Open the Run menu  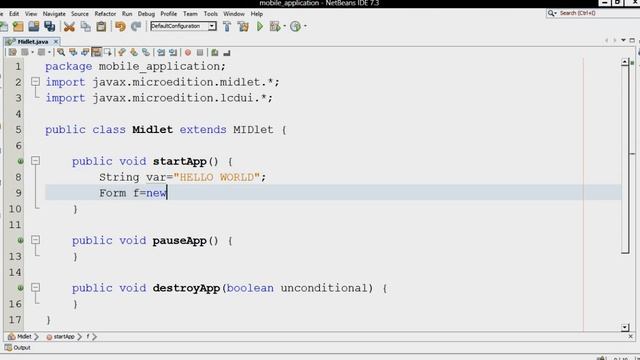[127, 14]
